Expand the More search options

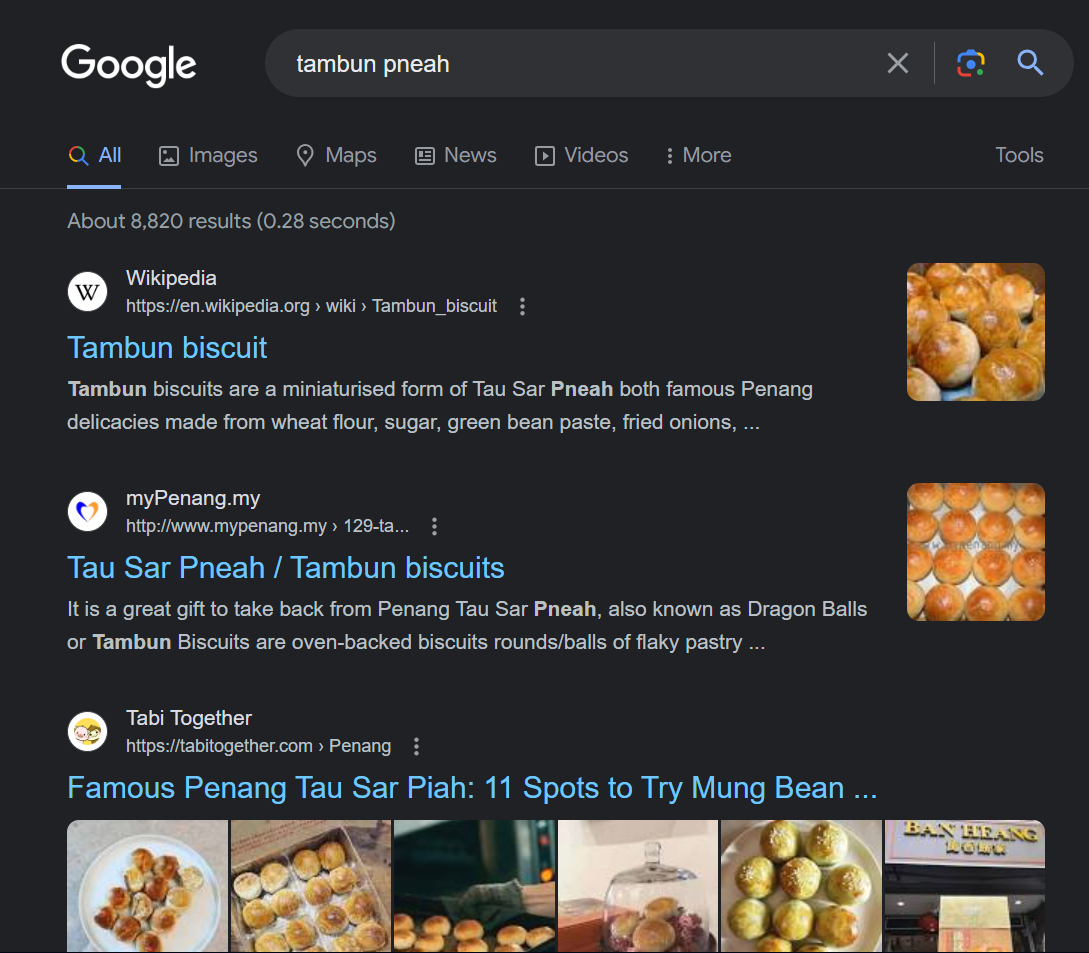[698, 156]
